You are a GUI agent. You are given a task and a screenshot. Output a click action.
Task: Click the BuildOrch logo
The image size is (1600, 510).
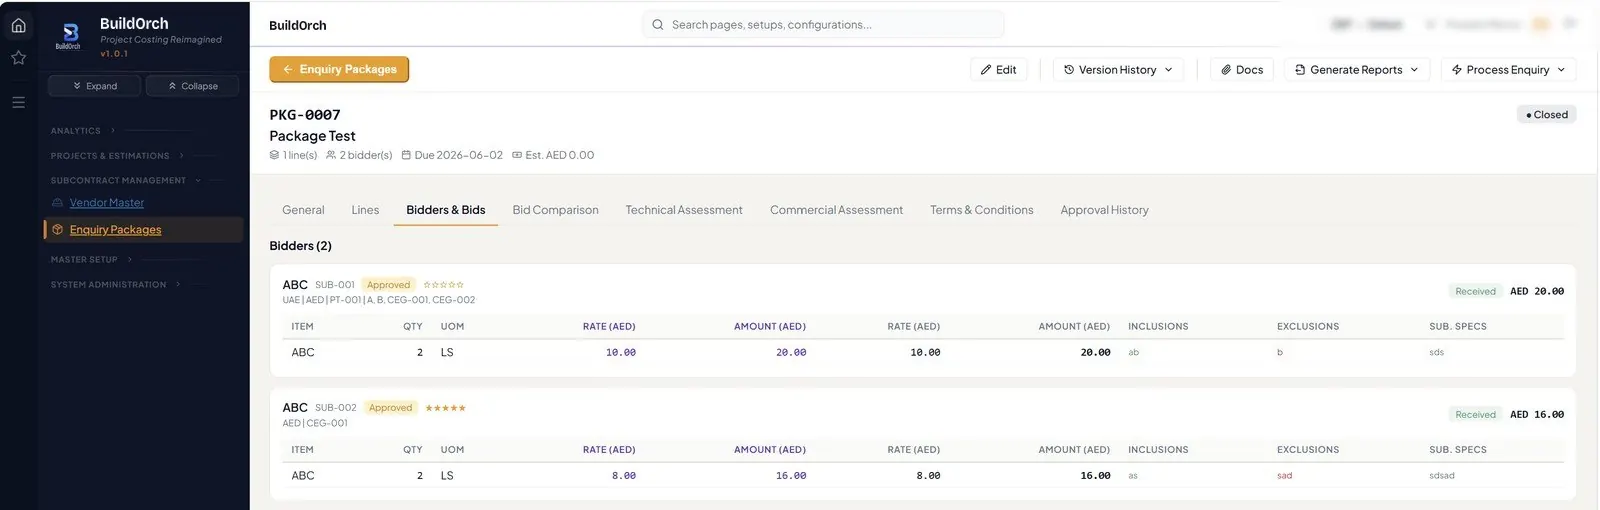[69, 37]
